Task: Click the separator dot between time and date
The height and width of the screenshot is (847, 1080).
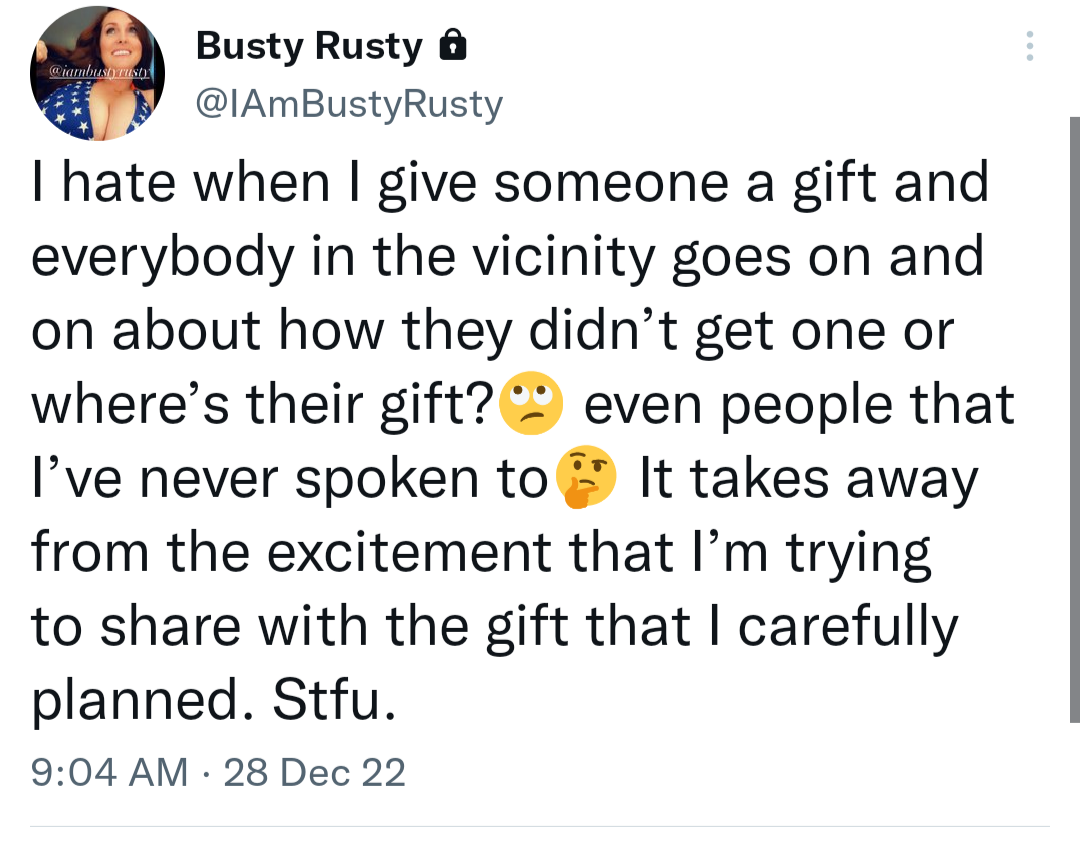Action: 207,771
